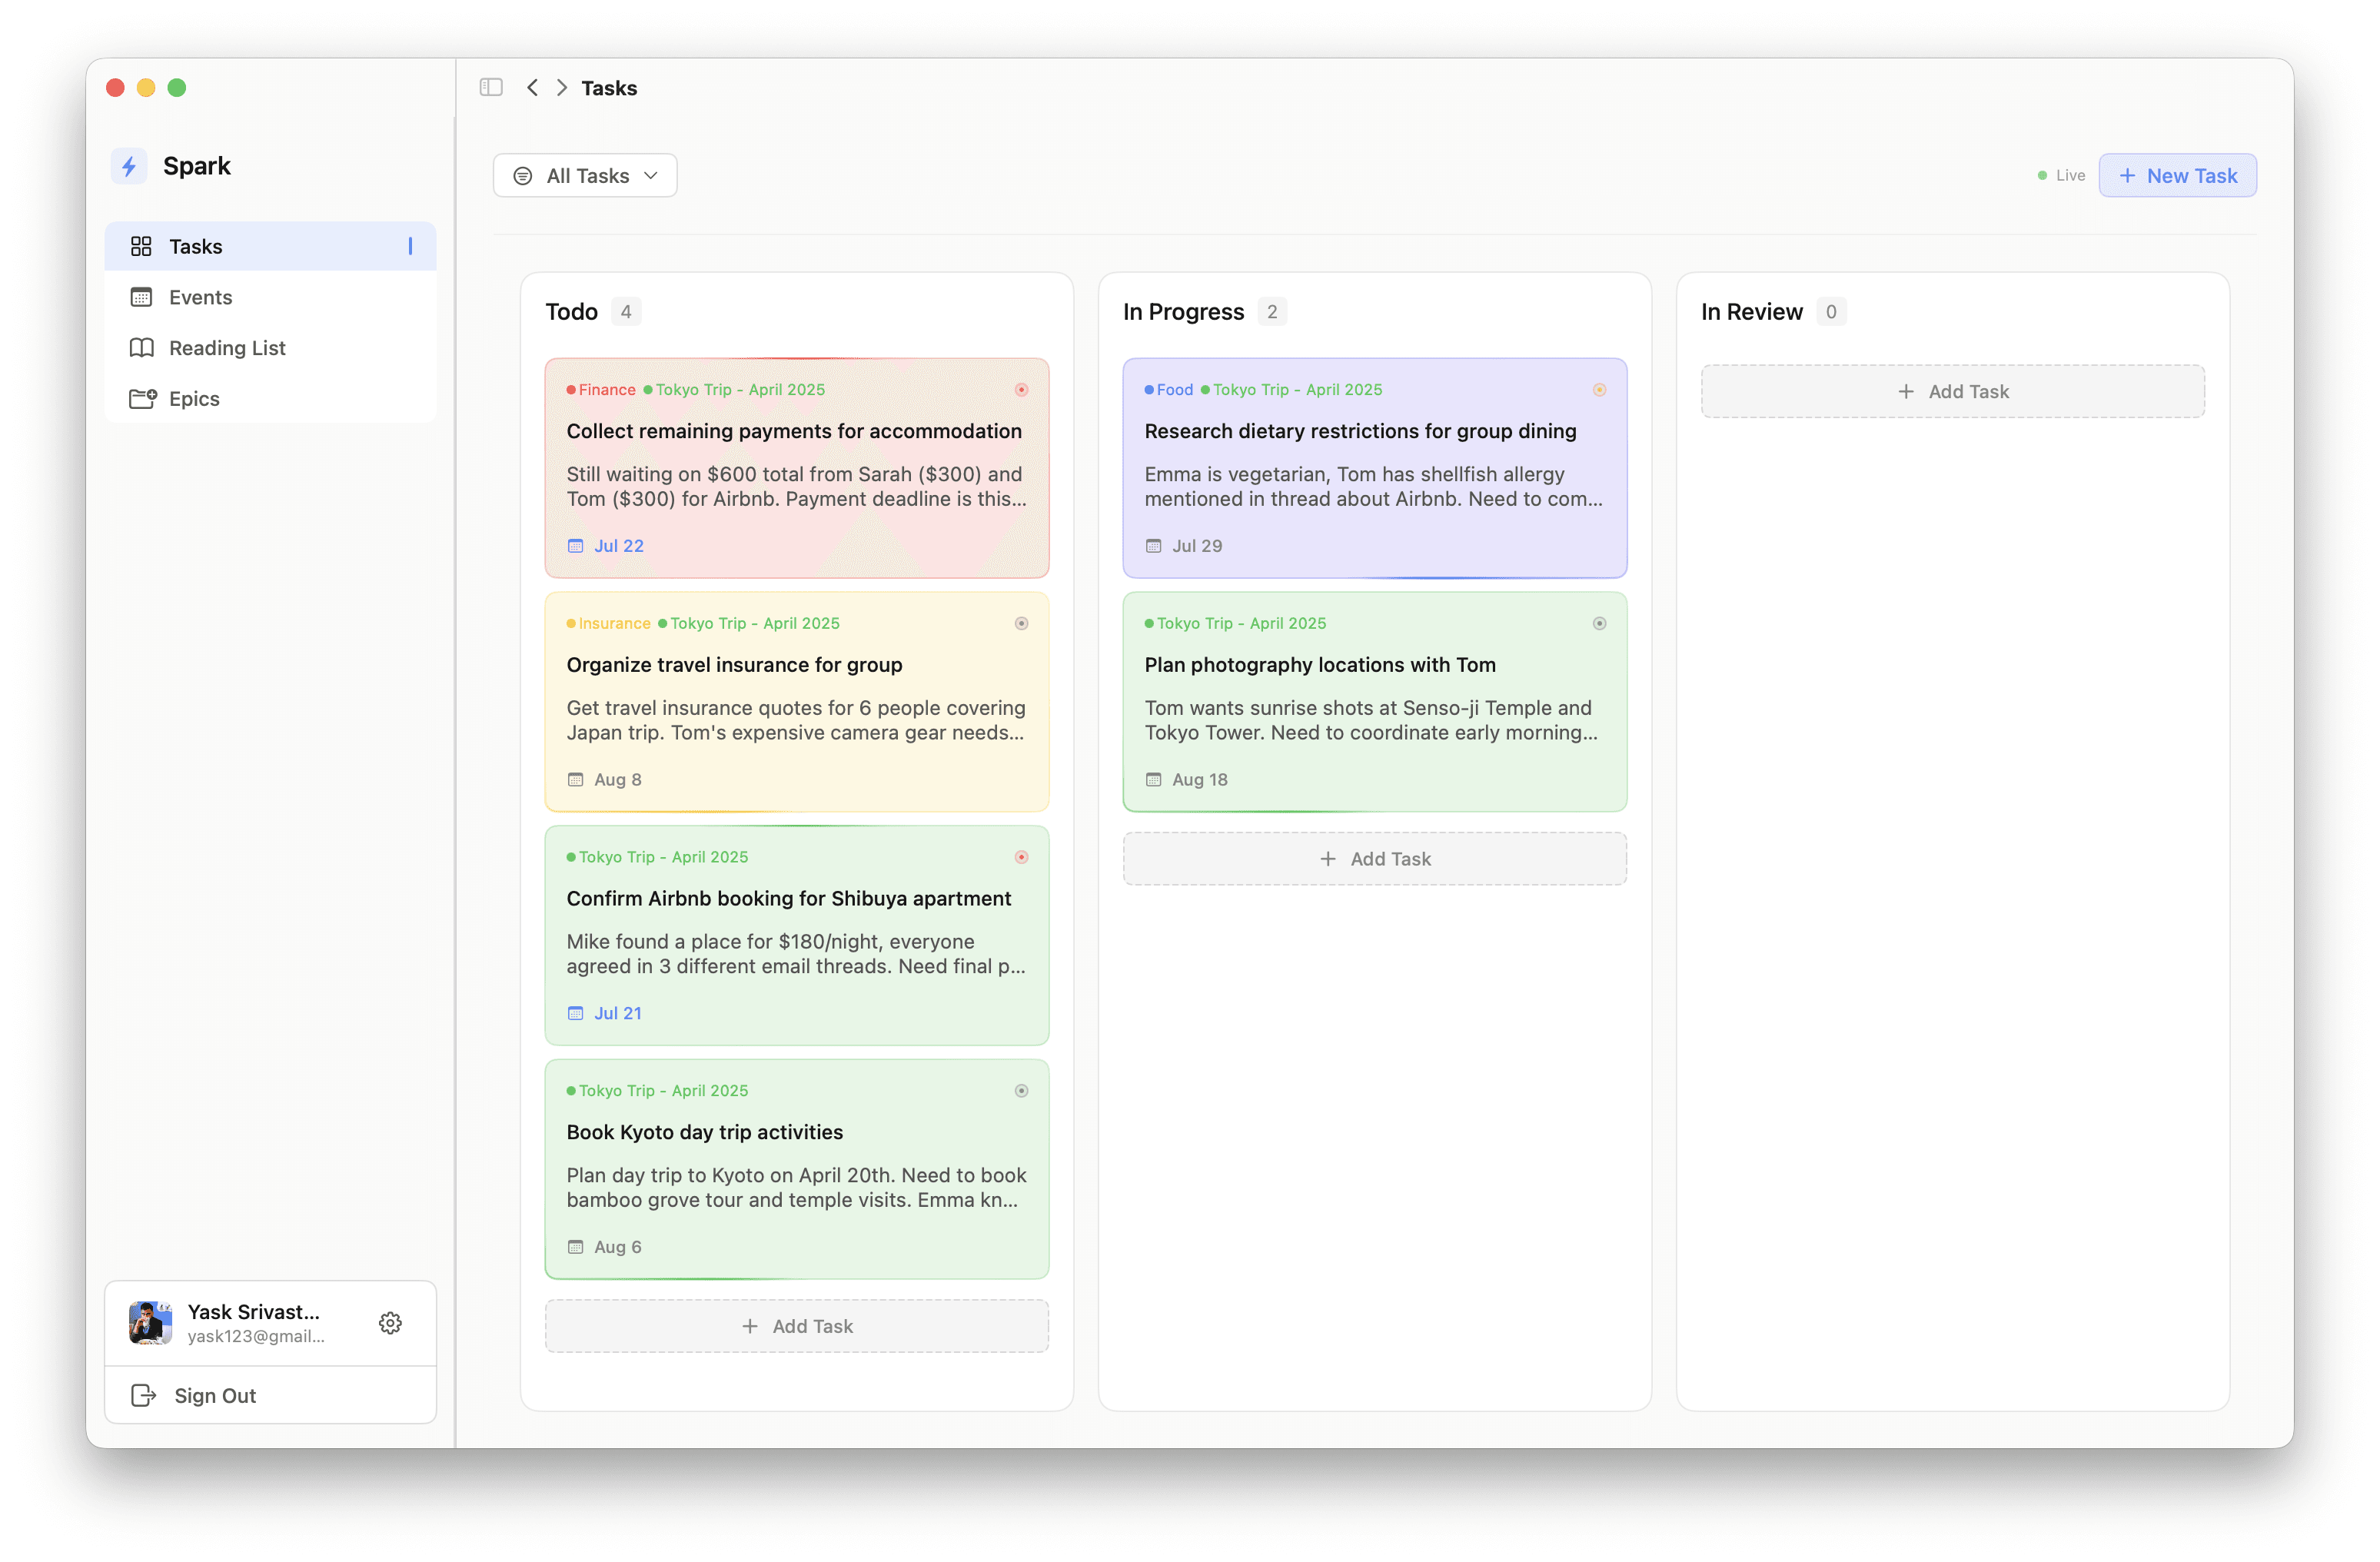2380x1562 pixels.
Task: Add Task in the In Review column
Action: point(1952,392)
